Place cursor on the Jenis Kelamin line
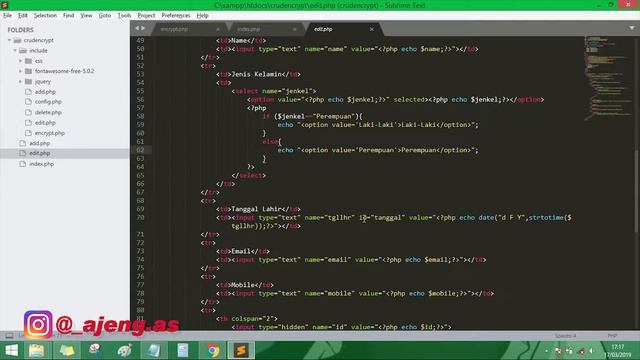The height and width of the screenshot is (360, 640). (x=258, y=74)
